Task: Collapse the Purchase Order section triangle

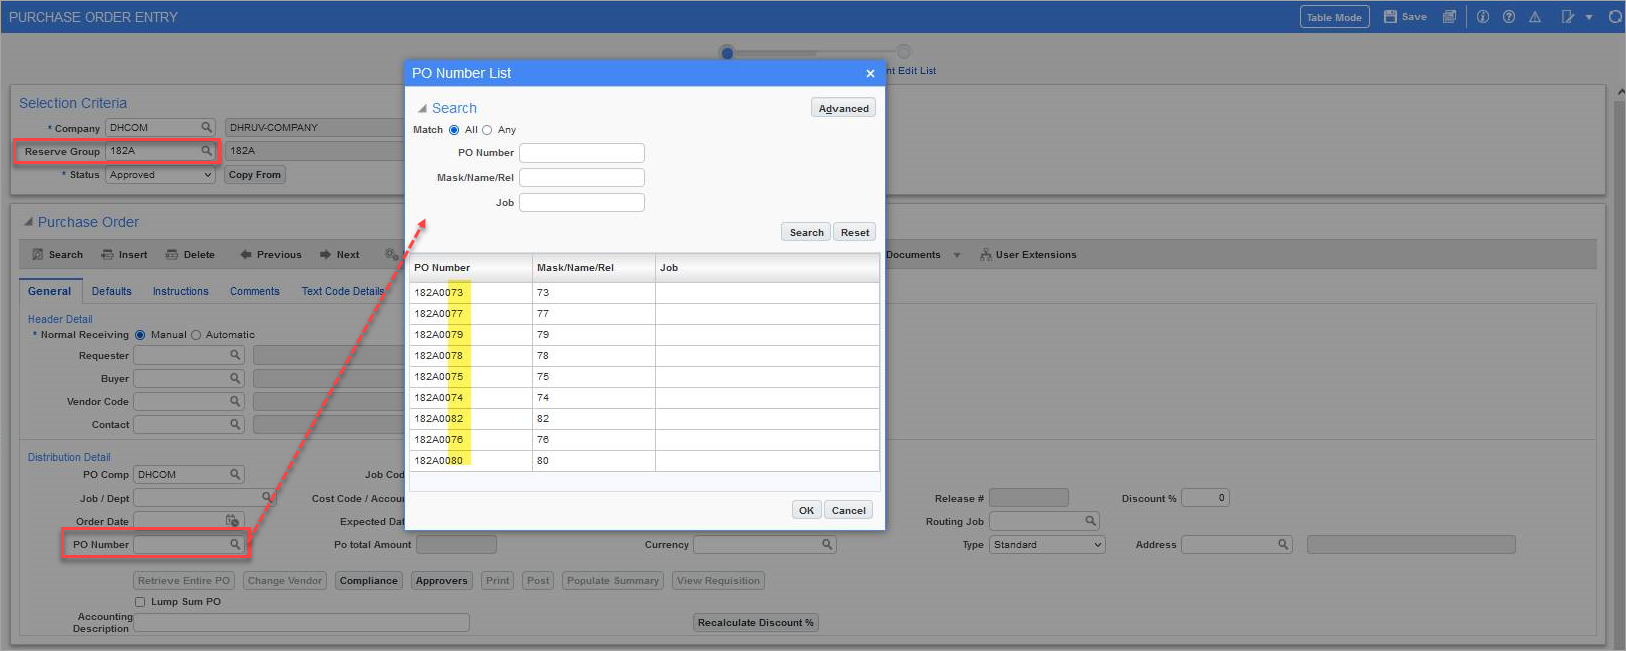Action: (x=28, y=222)
